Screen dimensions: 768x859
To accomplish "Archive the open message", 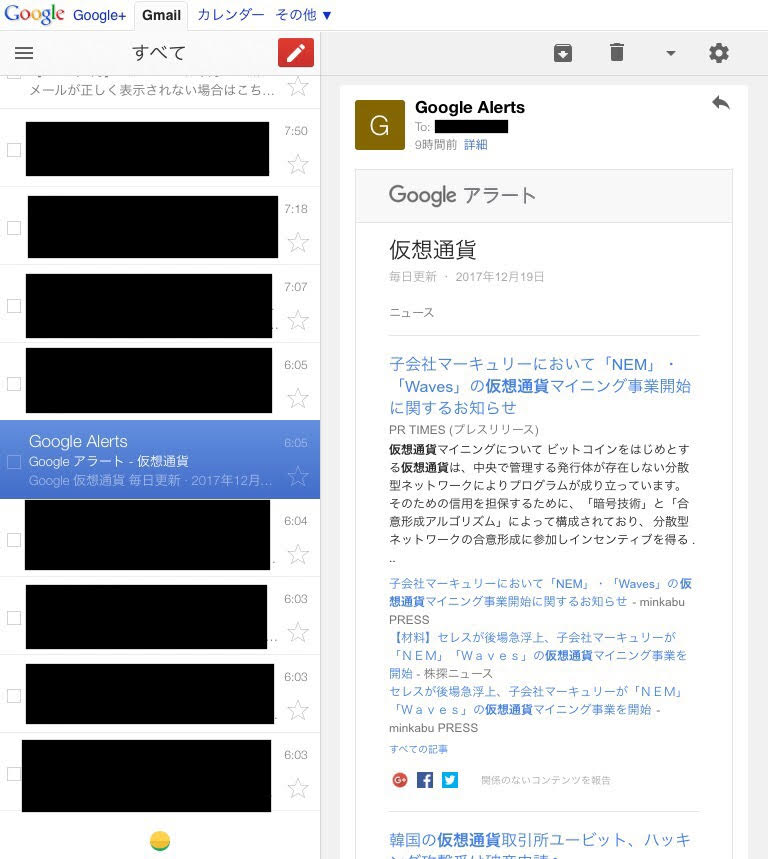I will pos(563,53).
